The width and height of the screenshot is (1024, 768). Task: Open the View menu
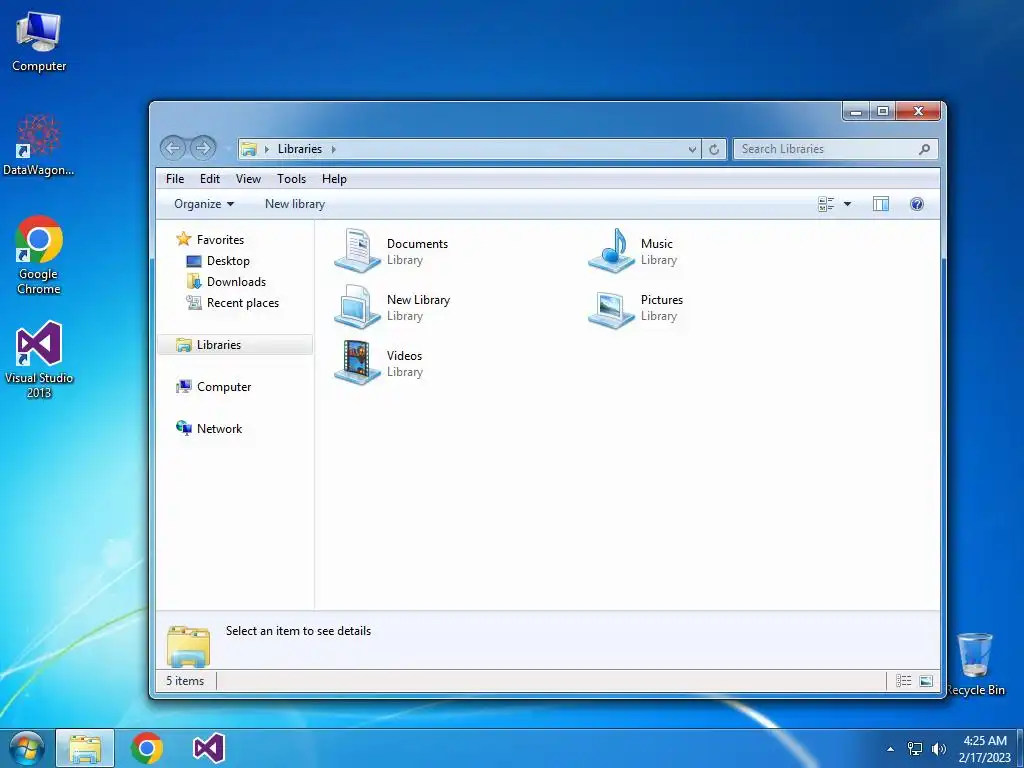pyautogui.click(x=248, y=179)
